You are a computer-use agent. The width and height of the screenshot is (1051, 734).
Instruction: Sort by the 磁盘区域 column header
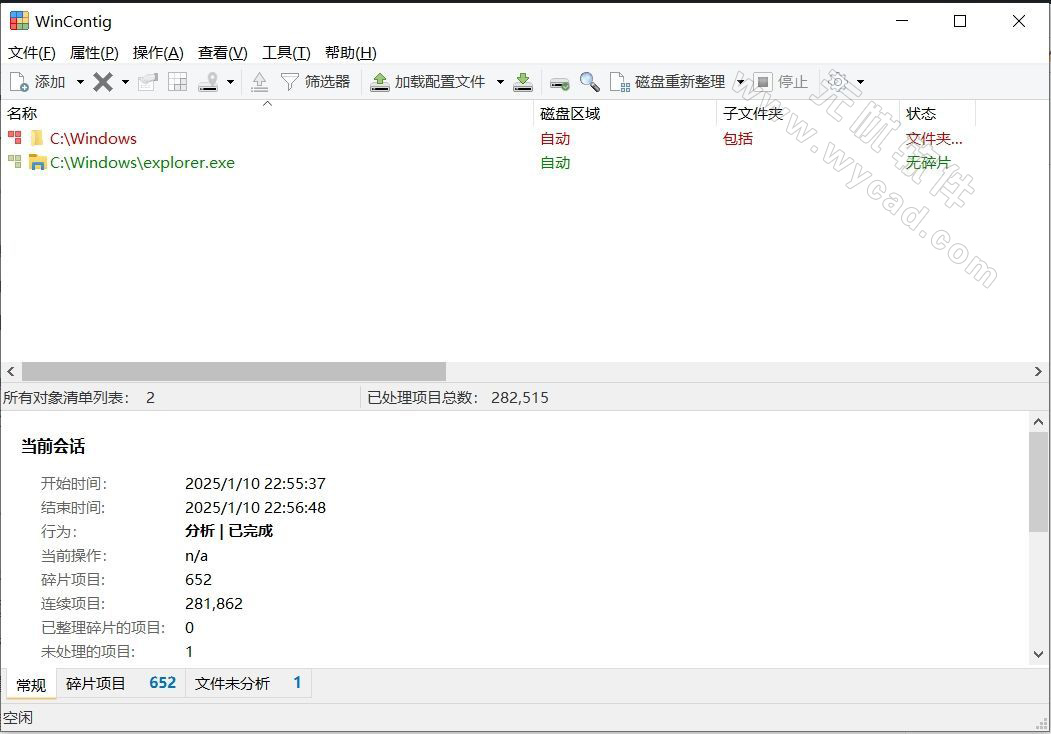click(625, 113)
